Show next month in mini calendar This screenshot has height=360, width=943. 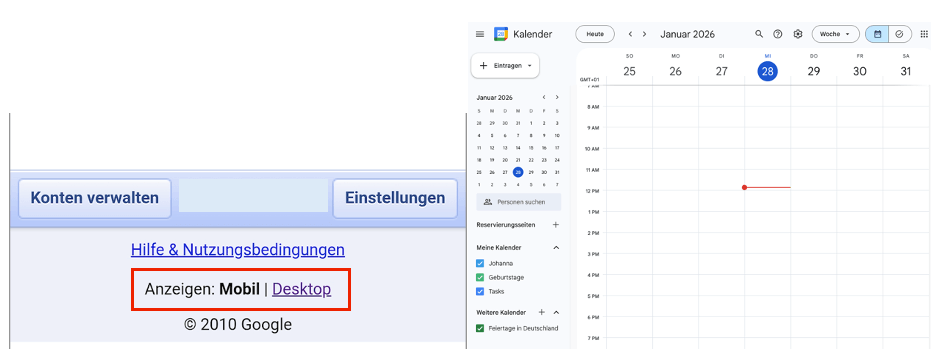tap(557, 97)
